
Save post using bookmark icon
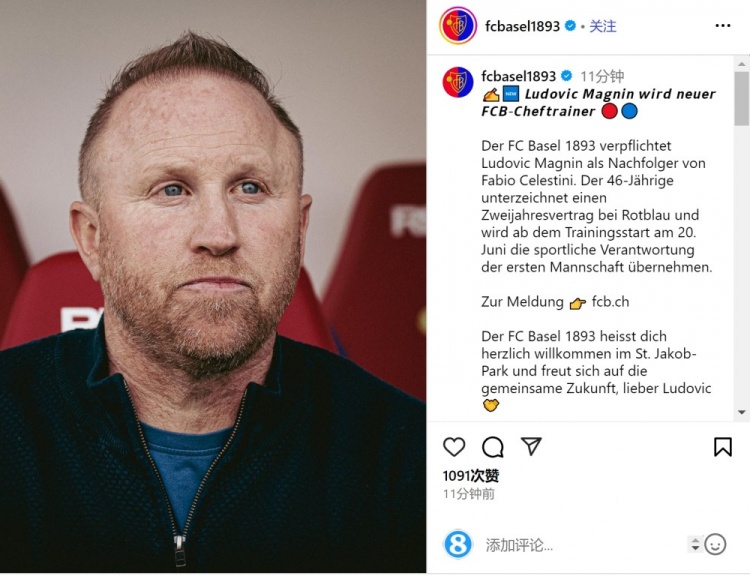pyautogui.click(x=722, y=447)
